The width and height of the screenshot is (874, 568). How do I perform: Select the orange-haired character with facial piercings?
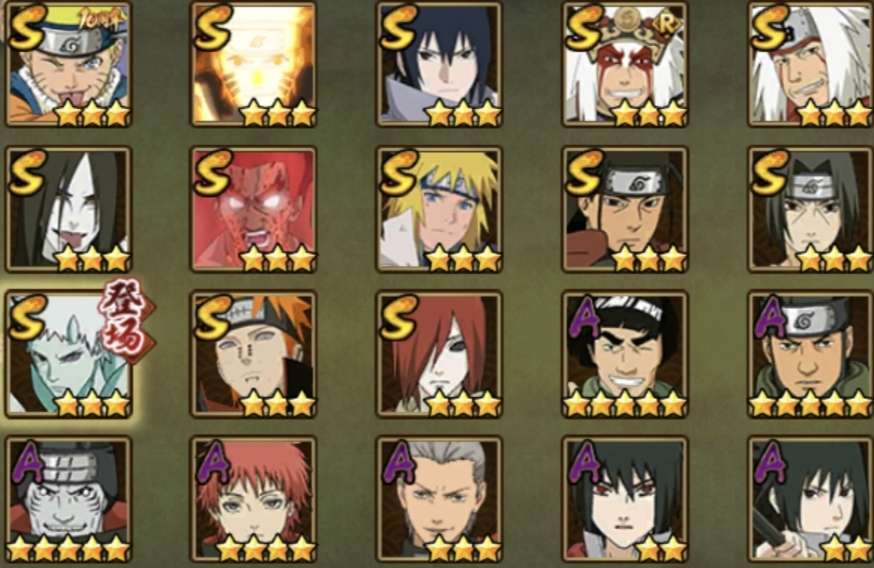254,354
